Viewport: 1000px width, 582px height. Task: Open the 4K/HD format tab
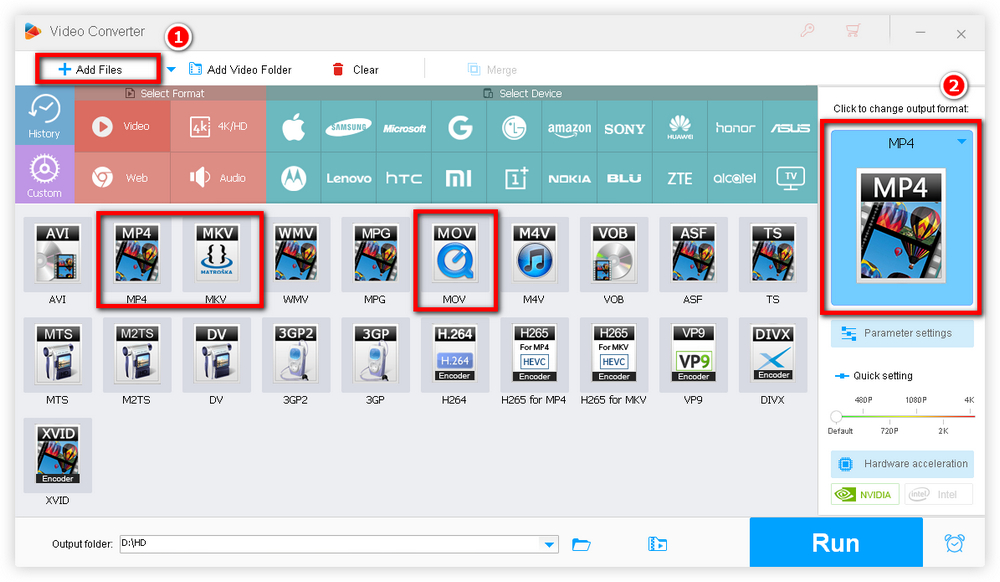point(219,127)
